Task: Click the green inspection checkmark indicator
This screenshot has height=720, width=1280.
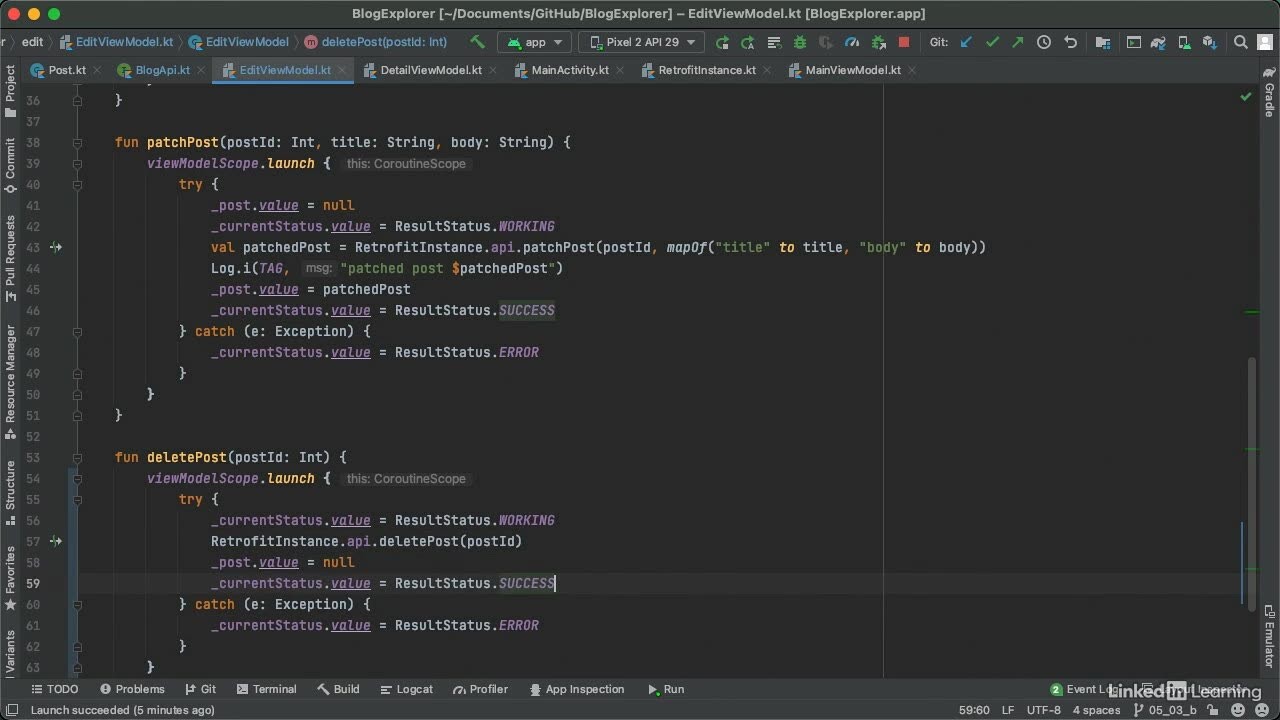Action: coord(1246,96)
